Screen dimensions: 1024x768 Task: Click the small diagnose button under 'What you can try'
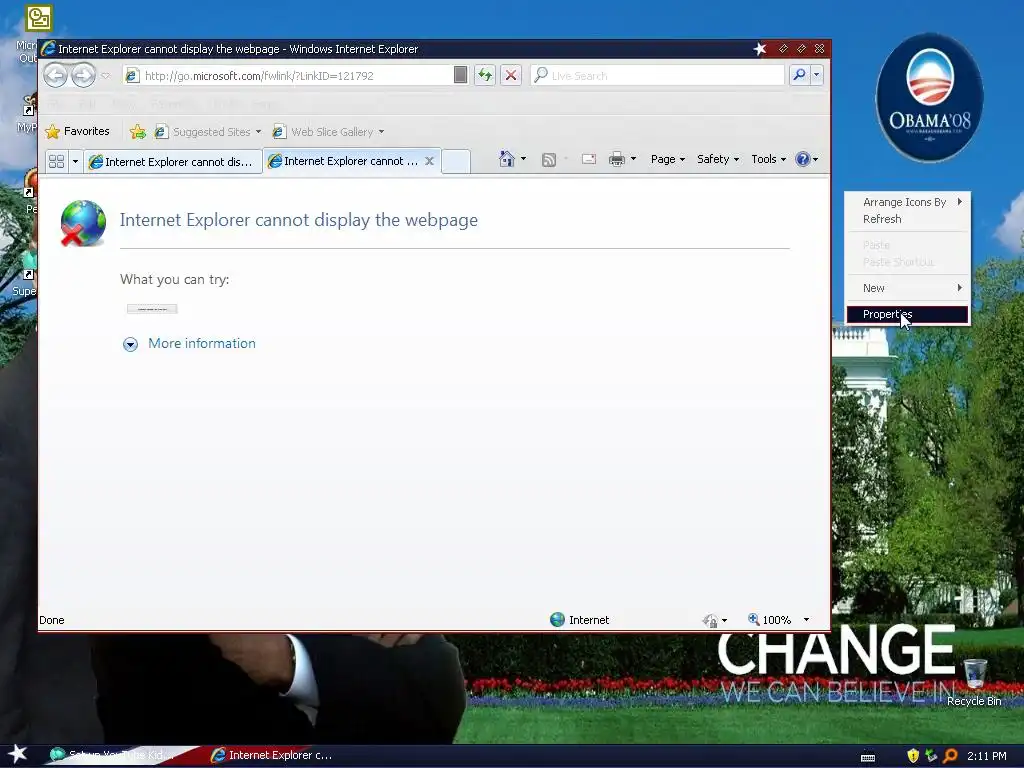coord(152,309)
